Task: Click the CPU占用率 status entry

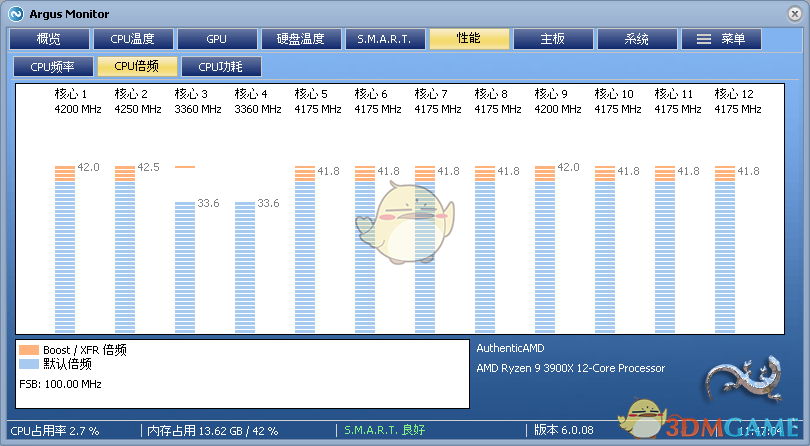Action: pos(55,430)
